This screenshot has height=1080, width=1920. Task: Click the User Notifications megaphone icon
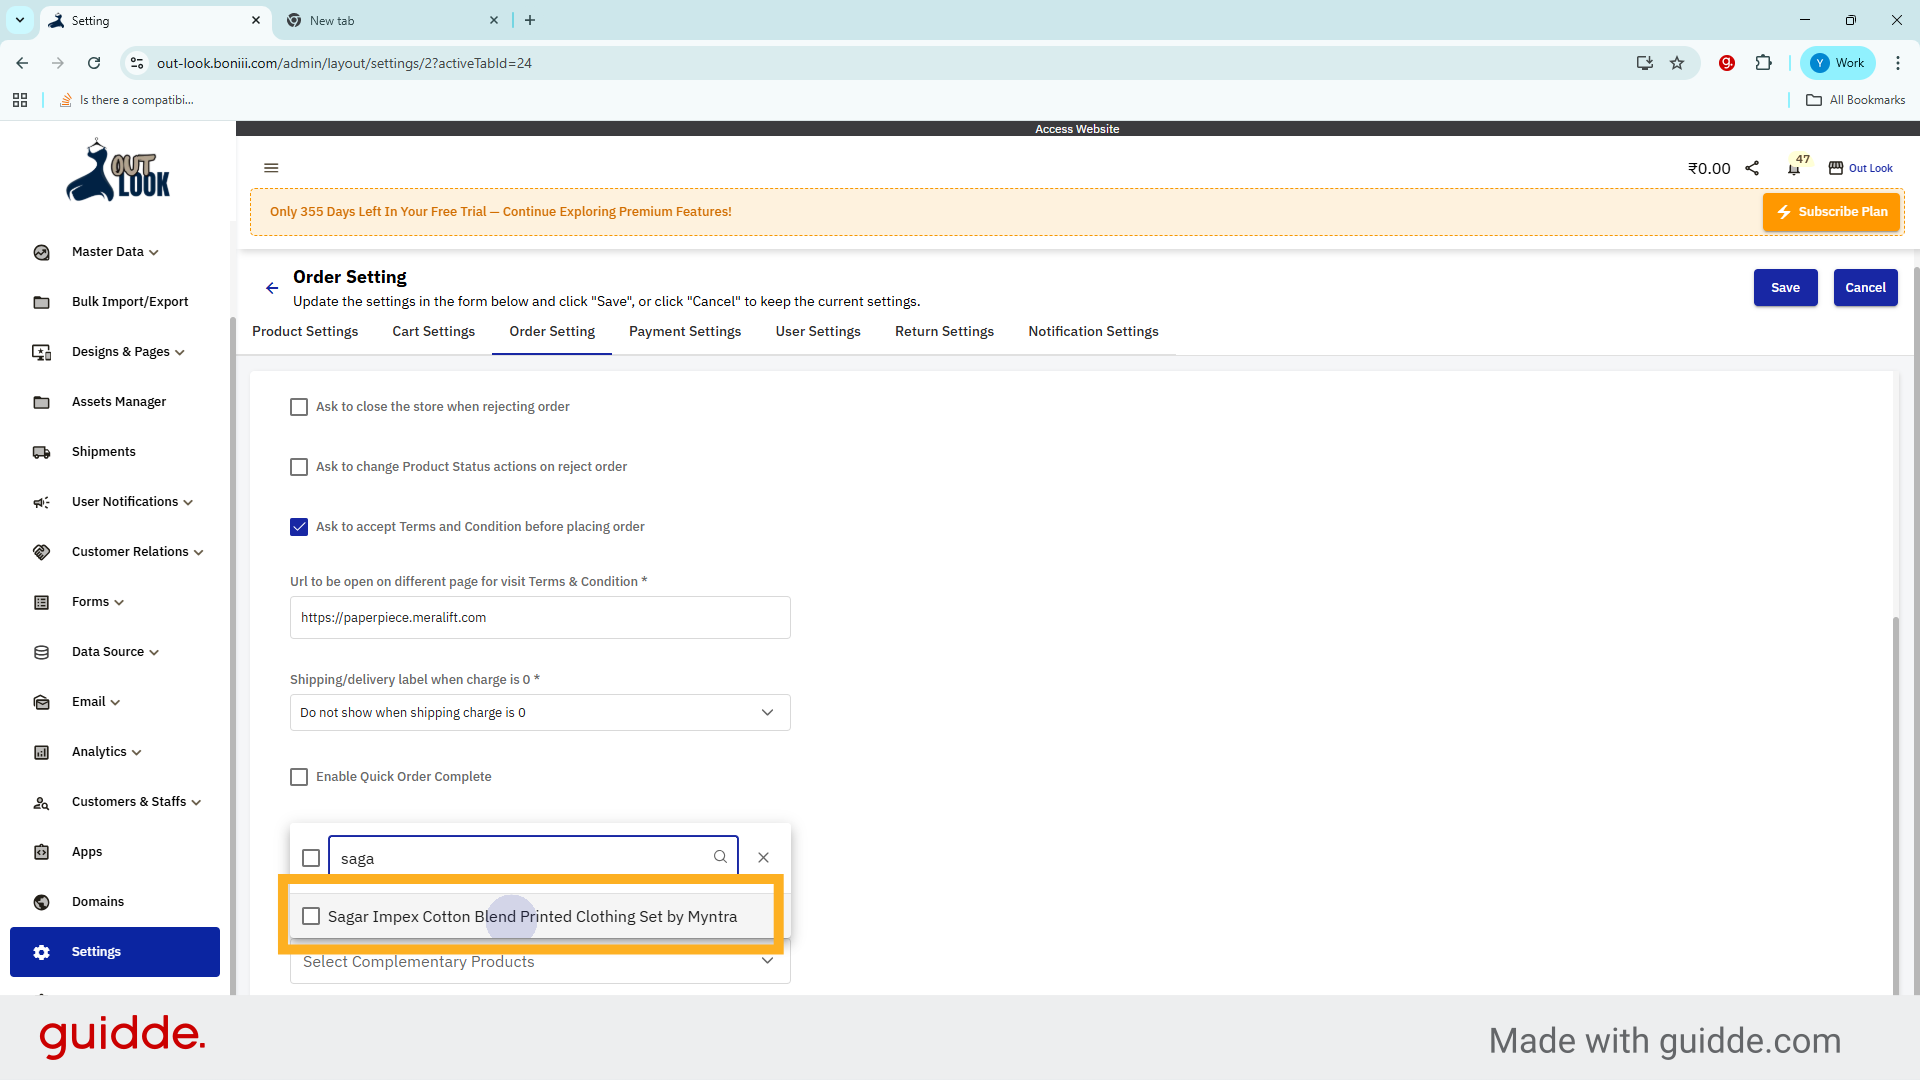(41, 502)
